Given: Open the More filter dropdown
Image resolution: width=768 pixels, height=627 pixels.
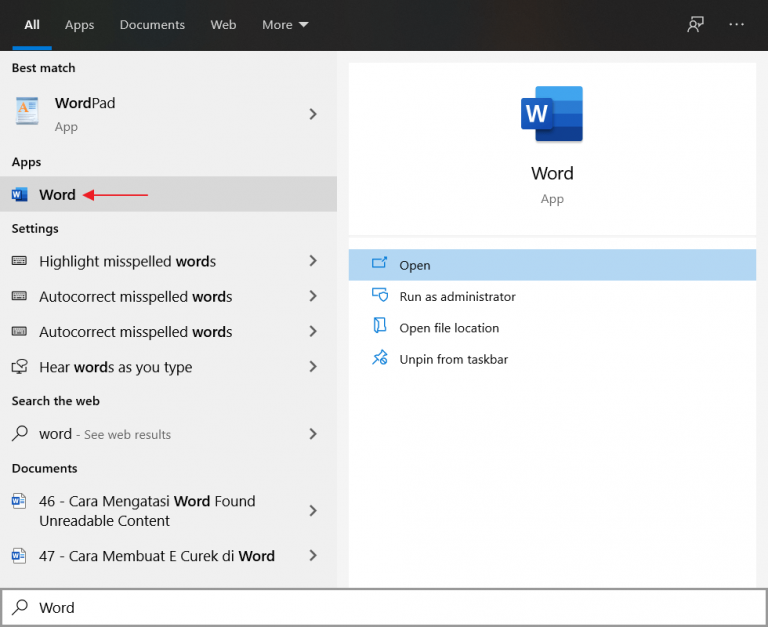Looking at the screenshot, I should point(285,24).
